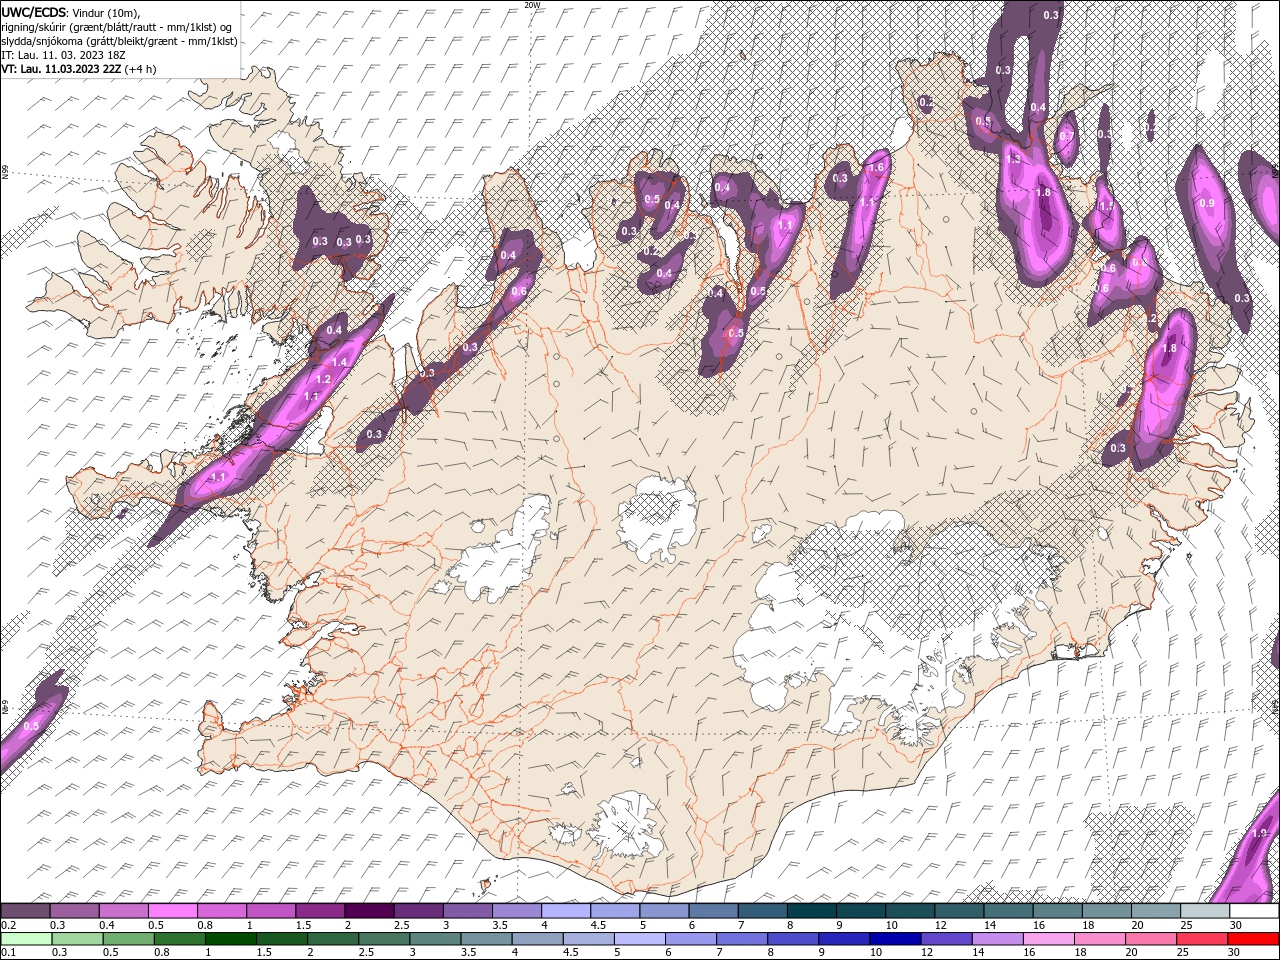Click the pink rain legend swatch between 16 and 18

[x=1050, y=939]
